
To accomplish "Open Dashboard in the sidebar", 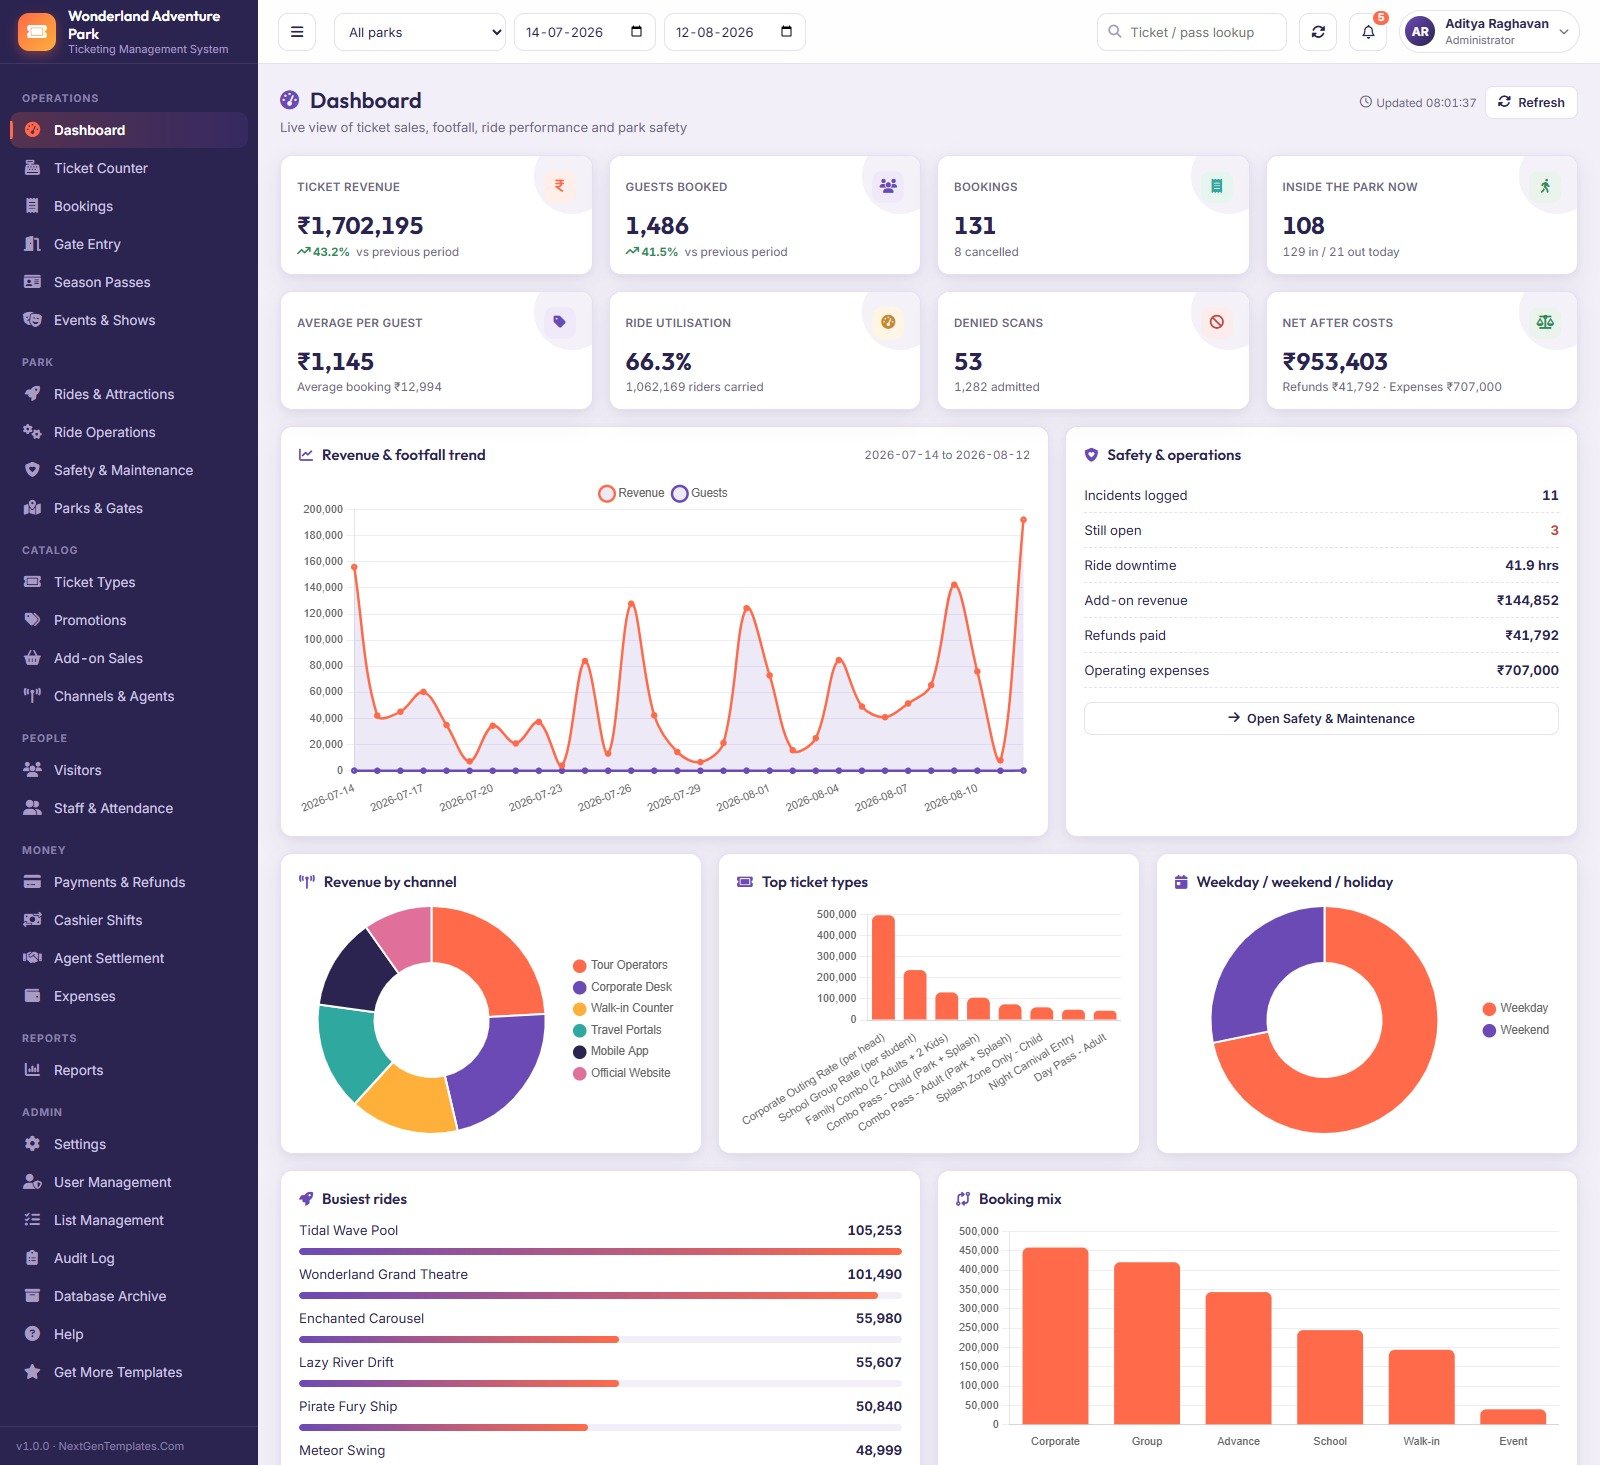I will click(129, 130).
